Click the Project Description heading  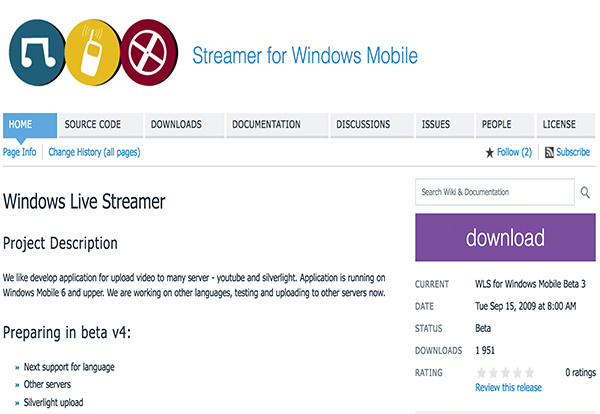[x=60, y=244]
